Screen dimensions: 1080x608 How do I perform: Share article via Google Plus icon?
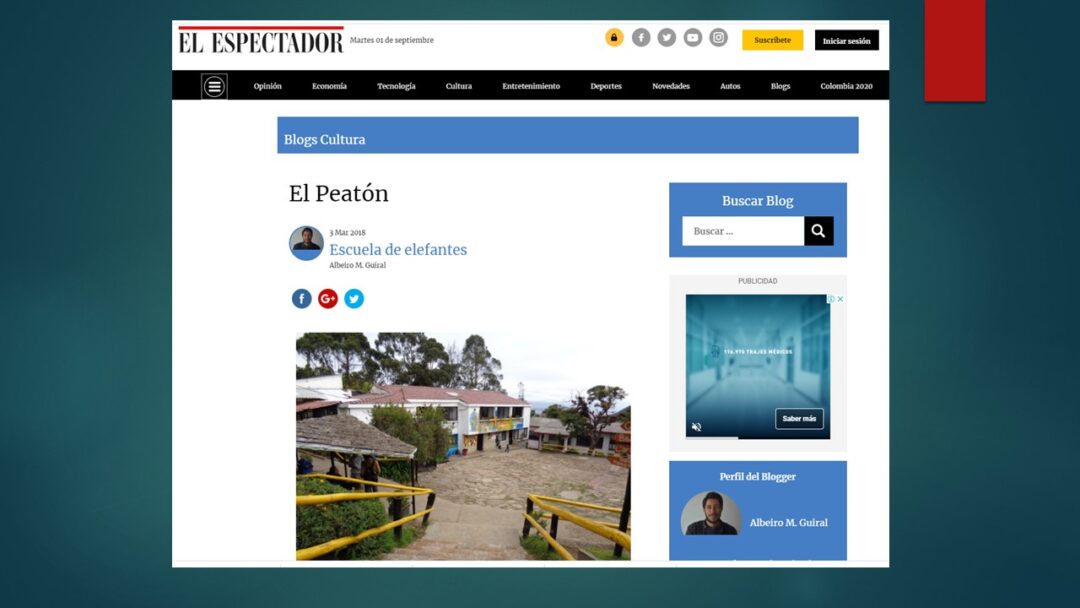[x=328, y=298]
